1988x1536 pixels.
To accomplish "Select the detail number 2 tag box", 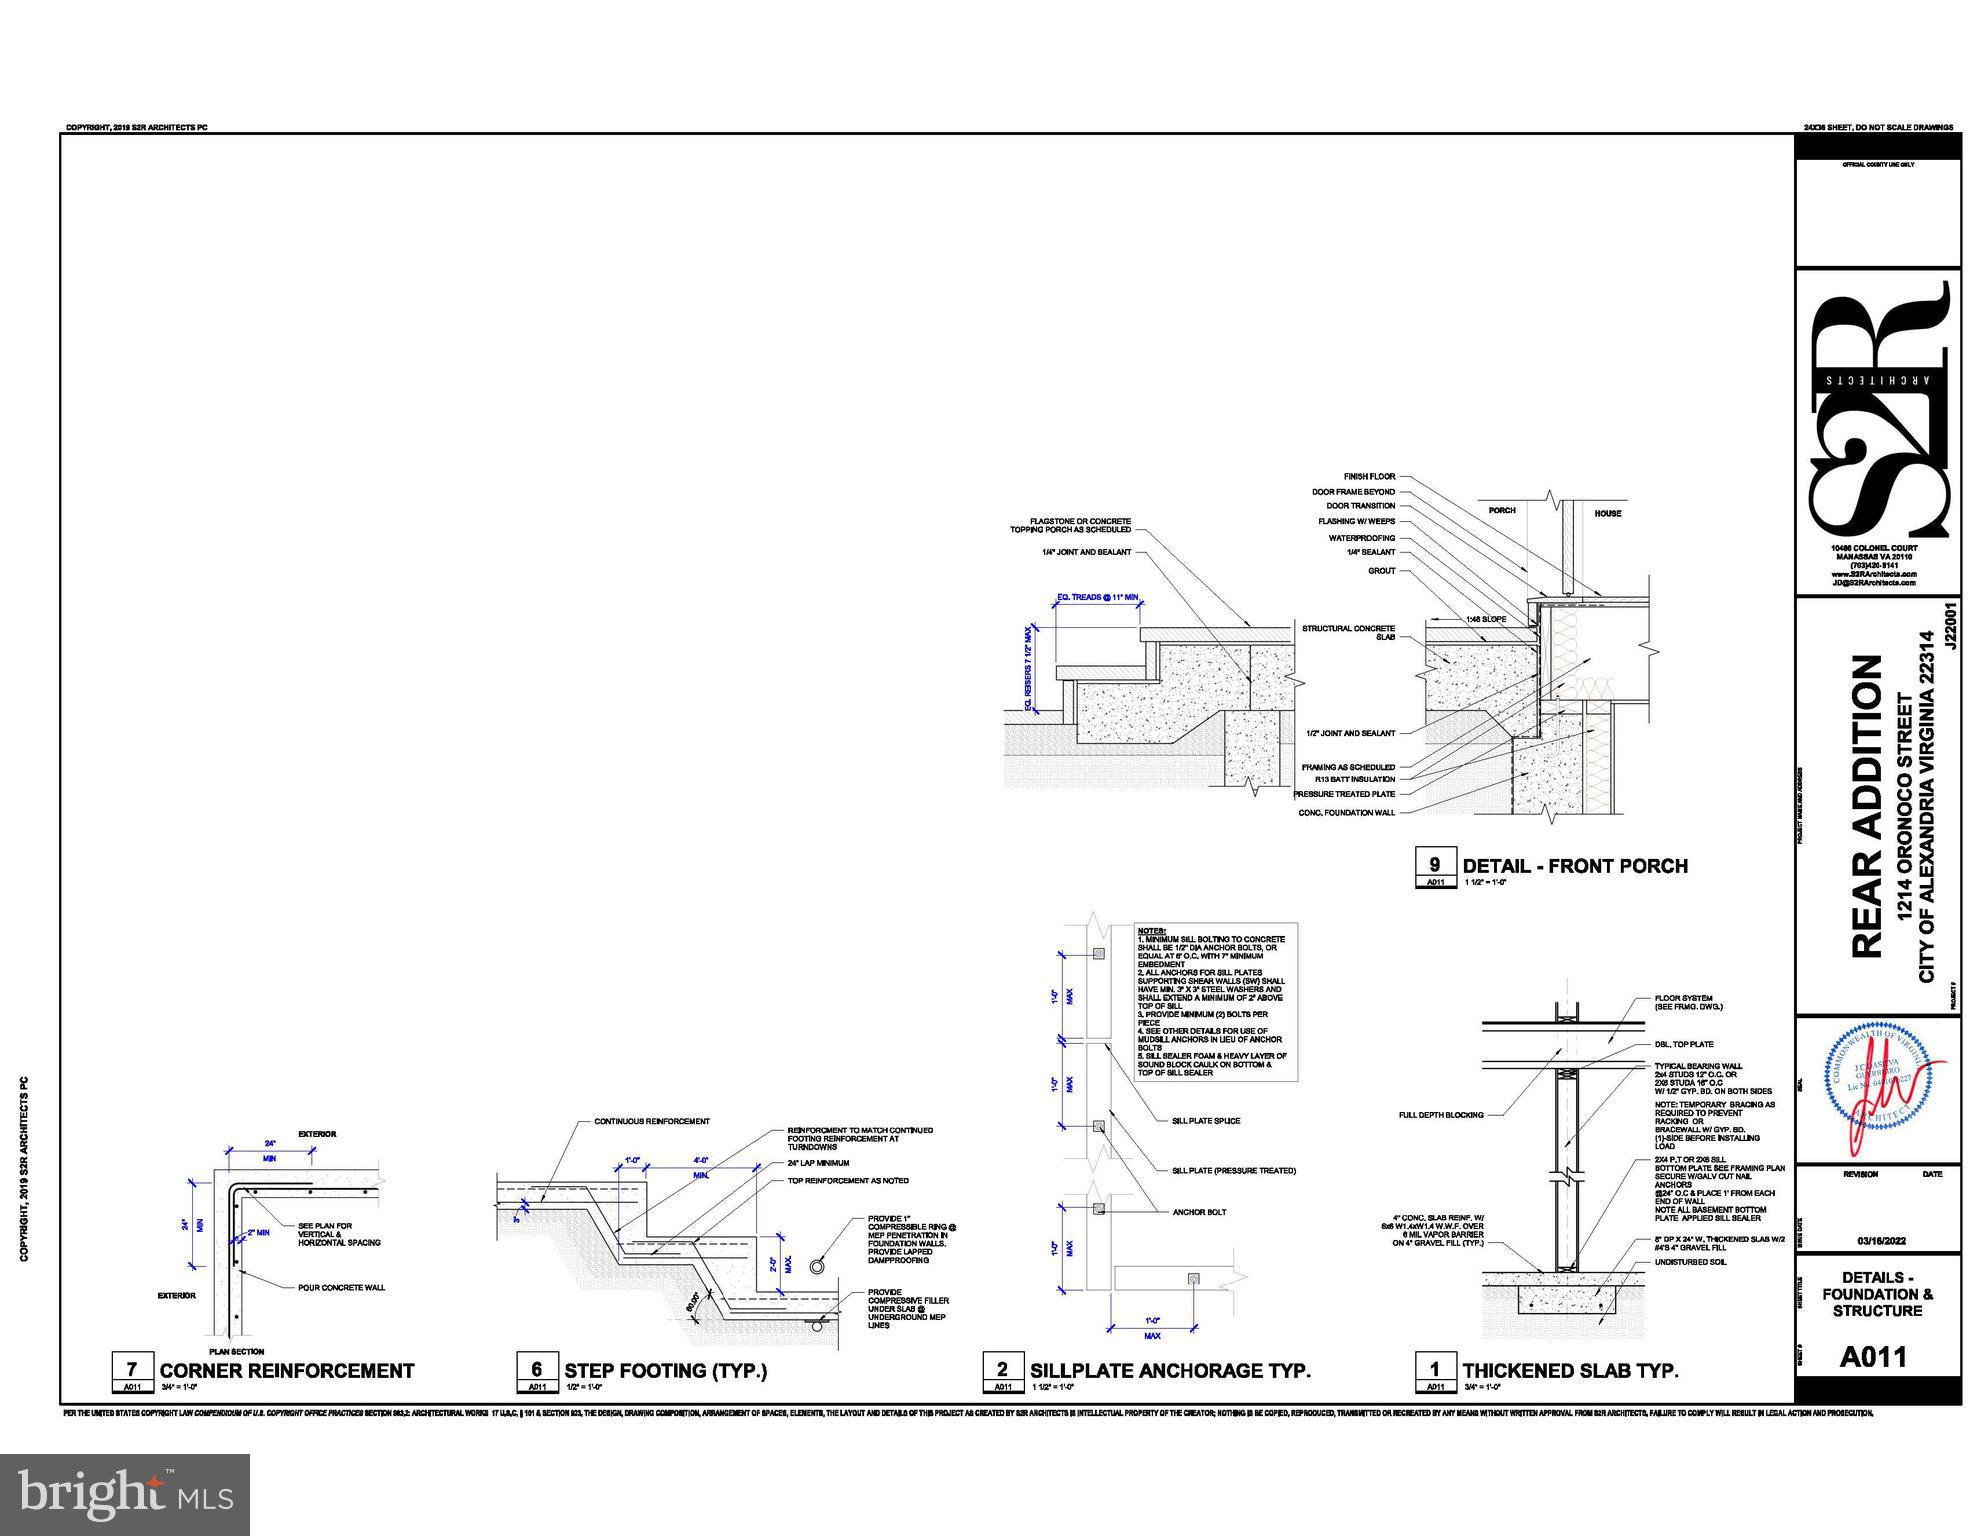I will pyautogui.click(x=1002, y=1370).
